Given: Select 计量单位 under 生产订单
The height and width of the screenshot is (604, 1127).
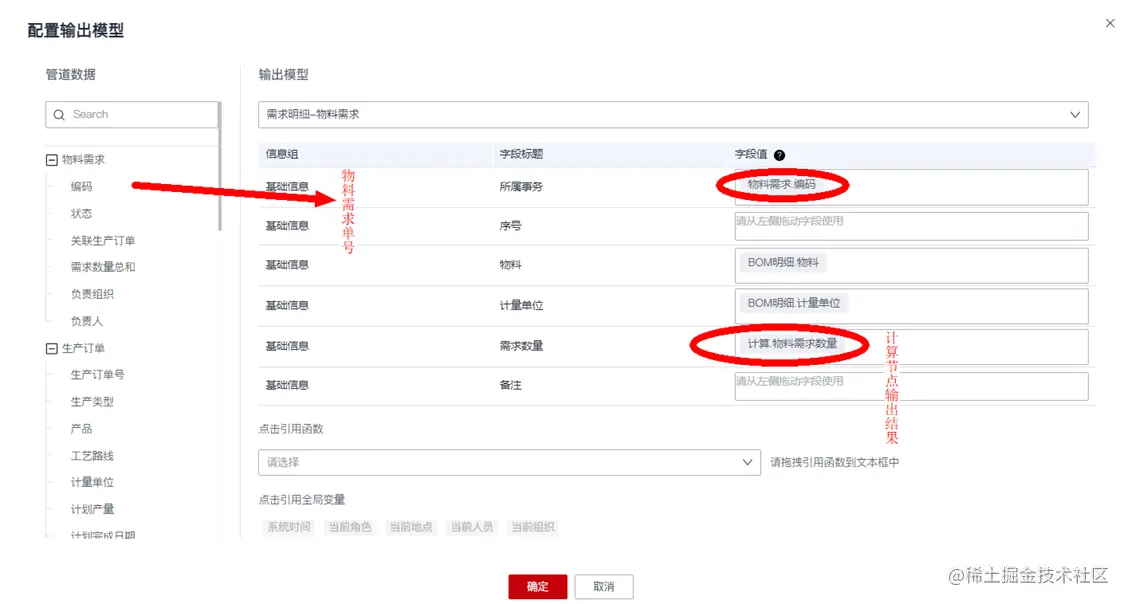Looking at the screenshot, I should click(x=92, y=482).
